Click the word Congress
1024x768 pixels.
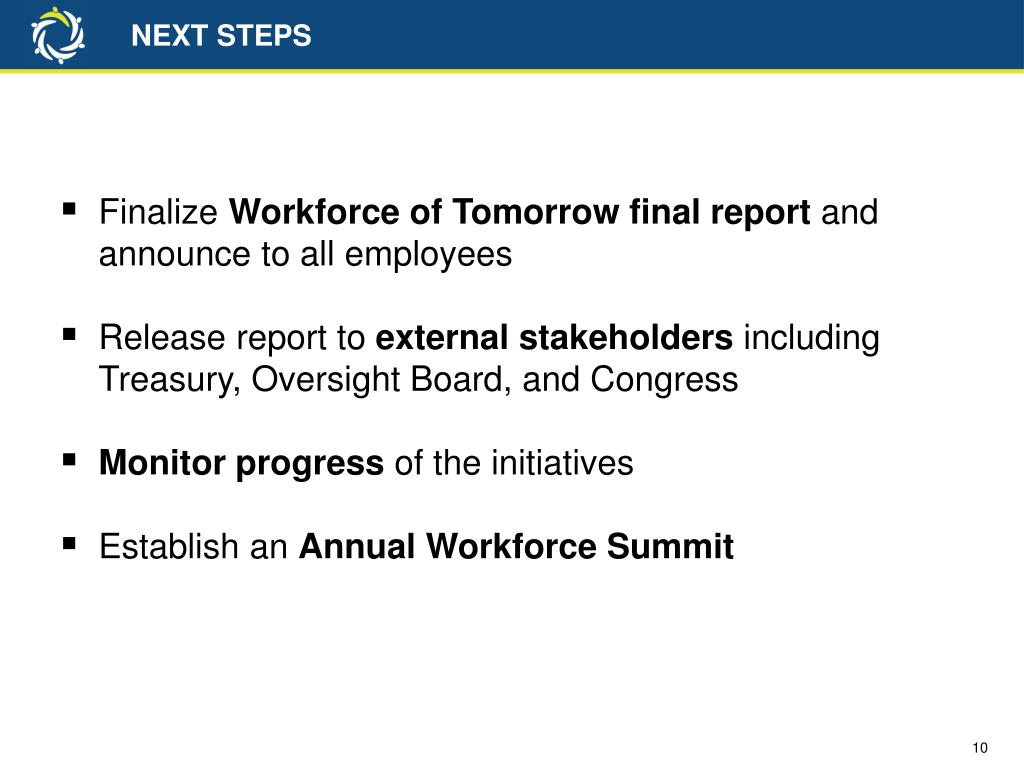click(664, 380)
